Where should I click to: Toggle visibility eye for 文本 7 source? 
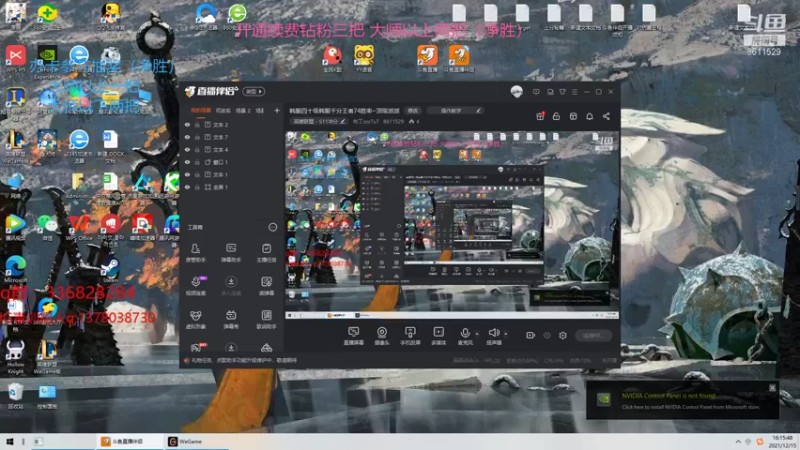click(x=187, y=137)
